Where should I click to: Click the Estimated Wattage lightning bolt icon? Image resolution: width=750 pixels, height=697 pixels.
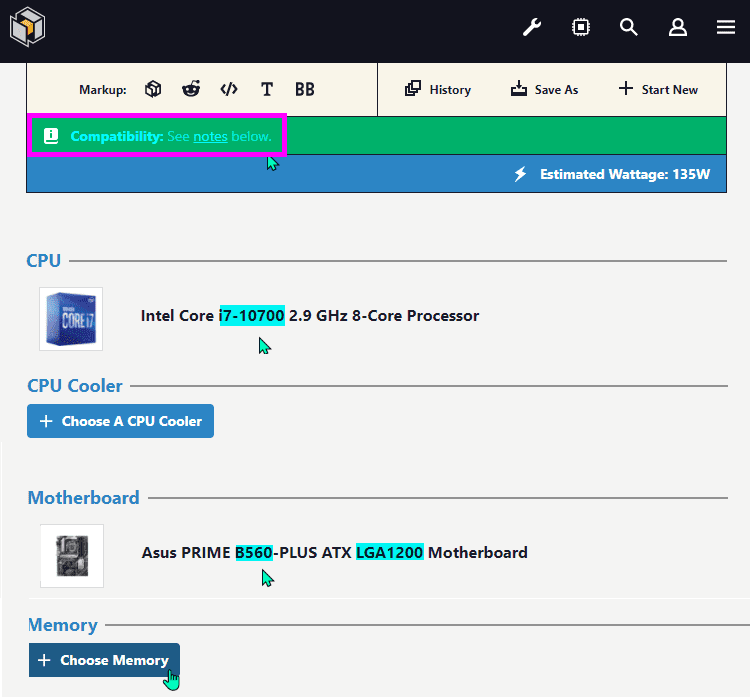[520, 174]
